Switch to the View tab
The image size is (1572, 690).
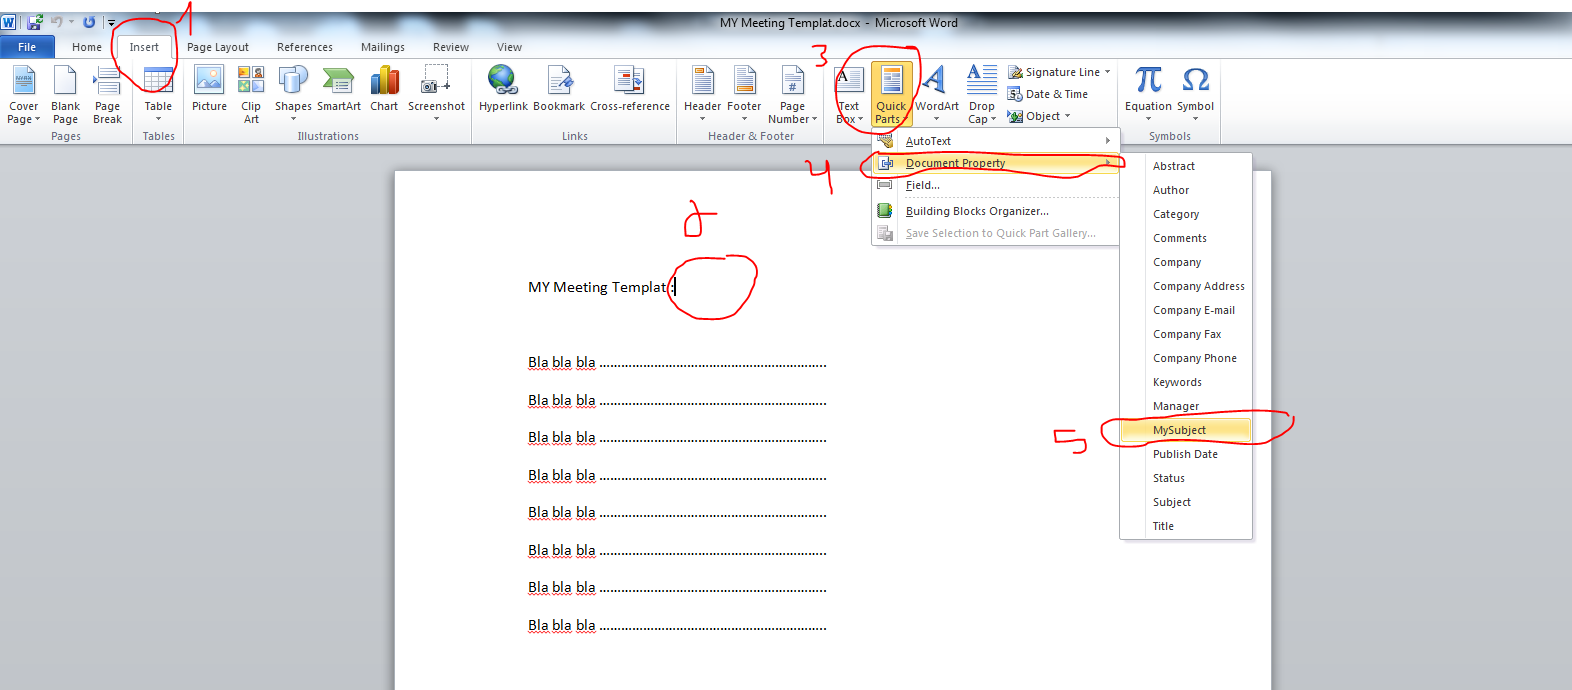click(510, 47)
